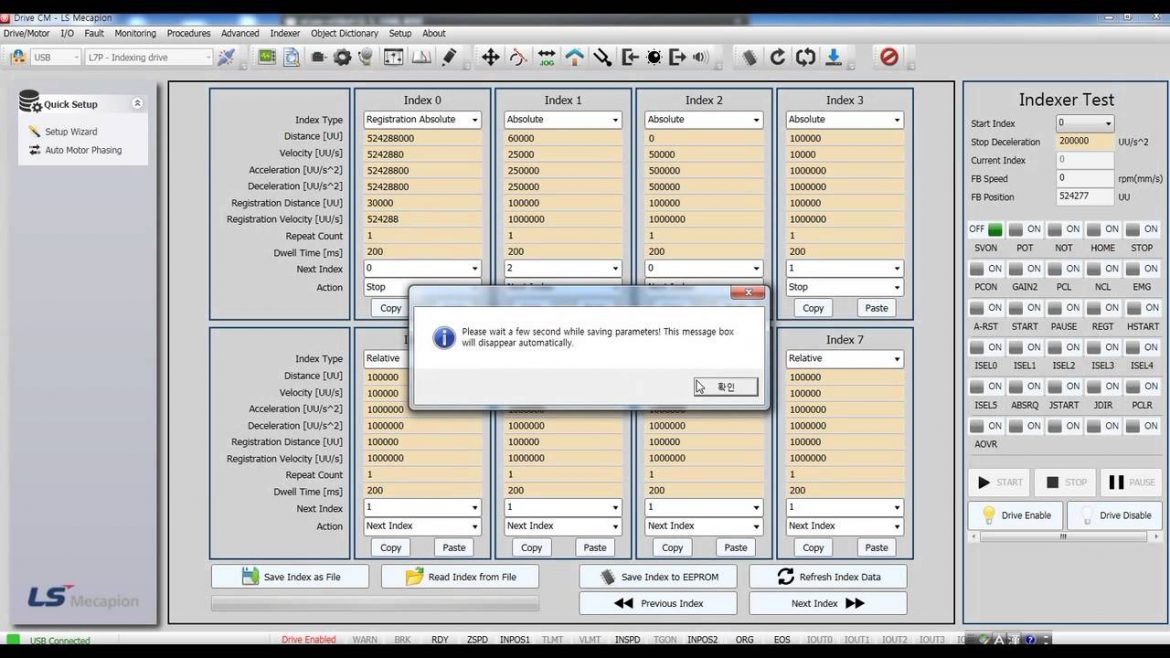The width and height of the screenshot is (1170, 658).
Task: Click the speaker toolbar icon
Action: [700, 57]
